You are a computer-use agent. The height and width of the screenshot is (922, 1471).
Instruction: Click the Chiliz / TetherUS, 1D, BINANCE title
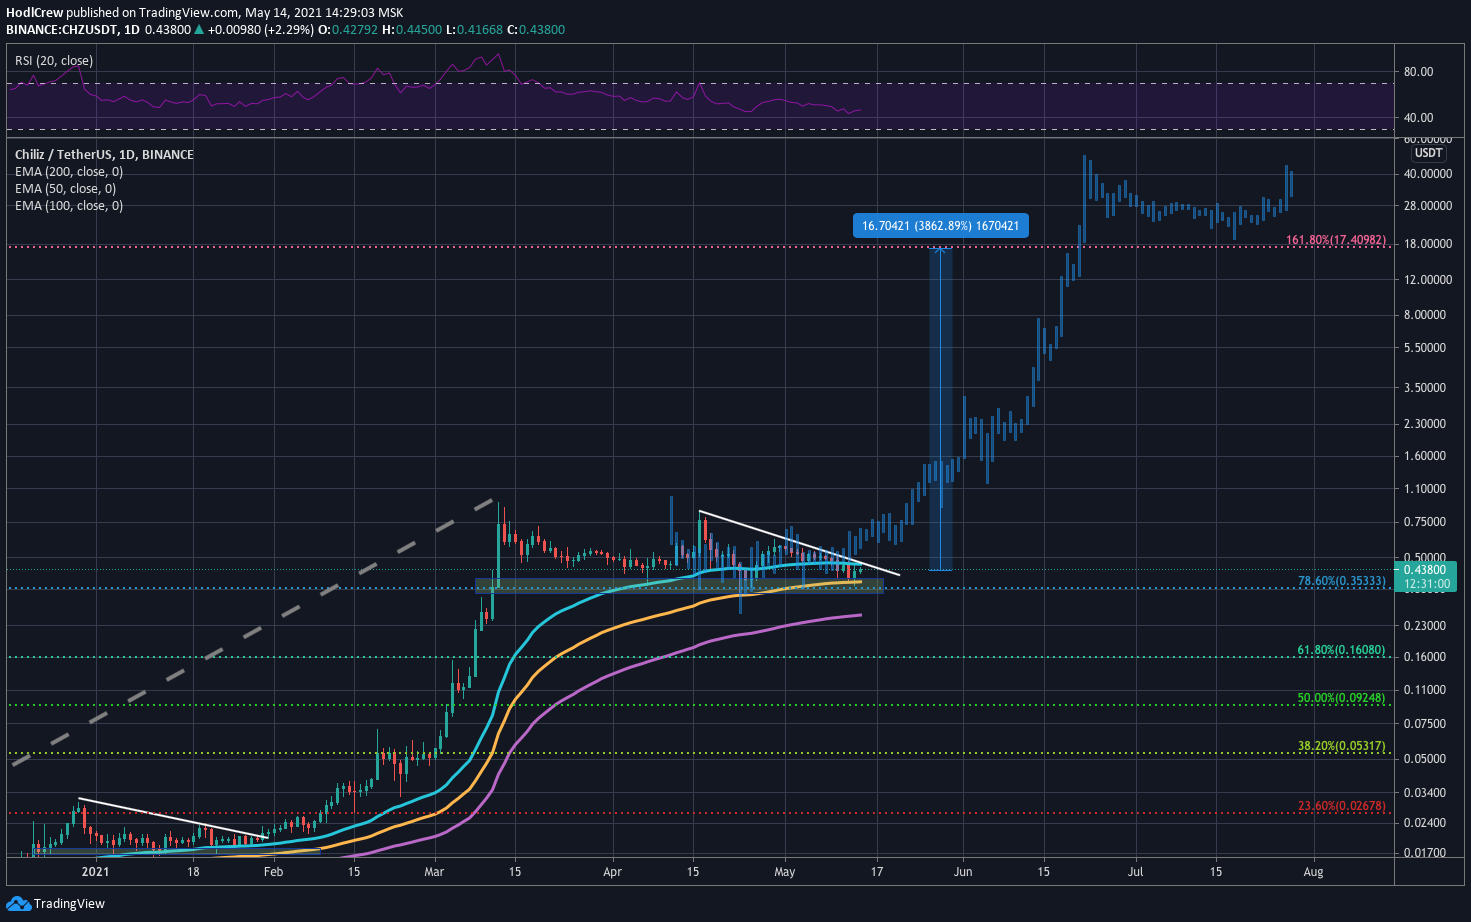[104, 155]
